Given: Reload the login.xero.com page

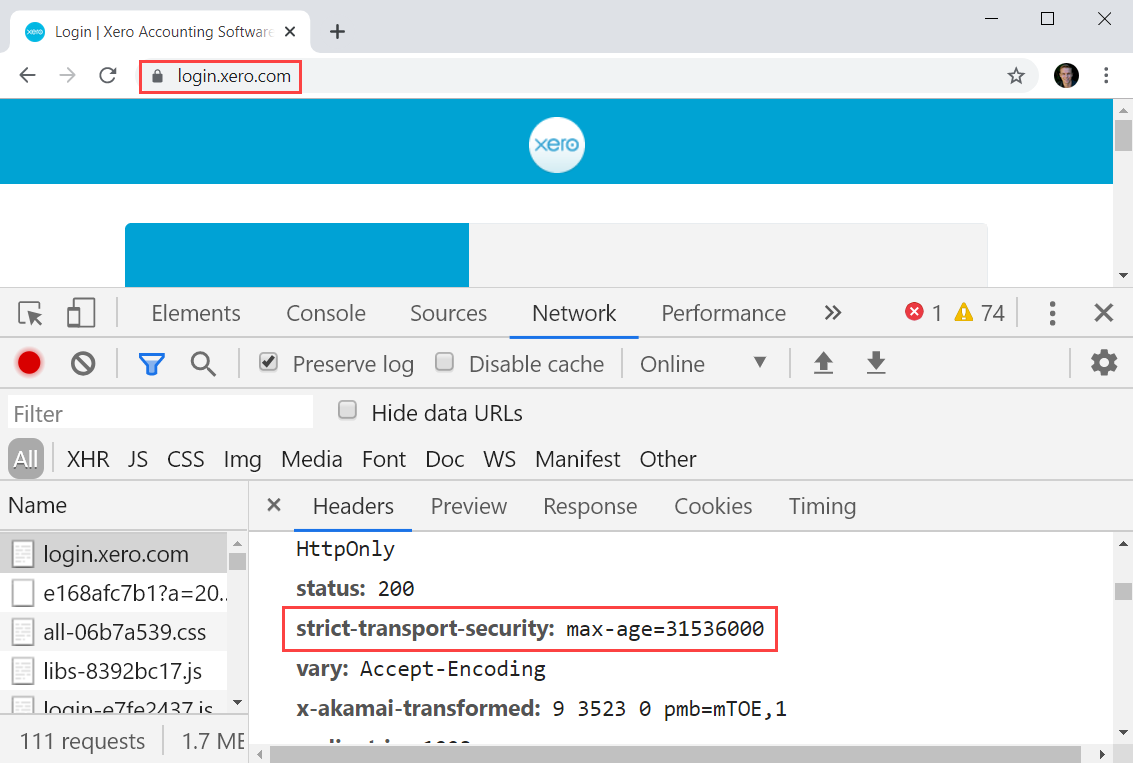Looking at the screenshot, I should point(108,75).
